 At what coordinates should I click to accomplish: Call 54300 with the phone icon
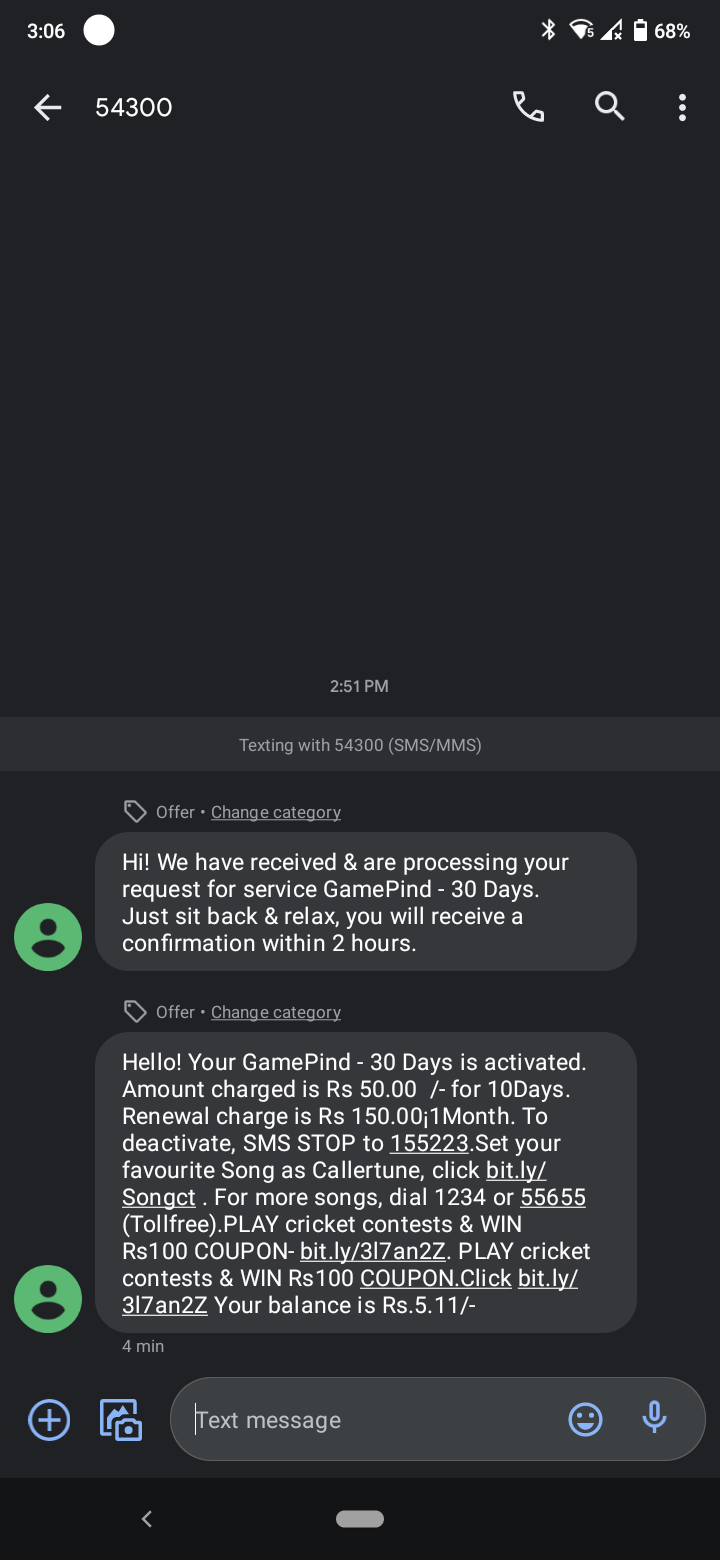pos(528,106)
